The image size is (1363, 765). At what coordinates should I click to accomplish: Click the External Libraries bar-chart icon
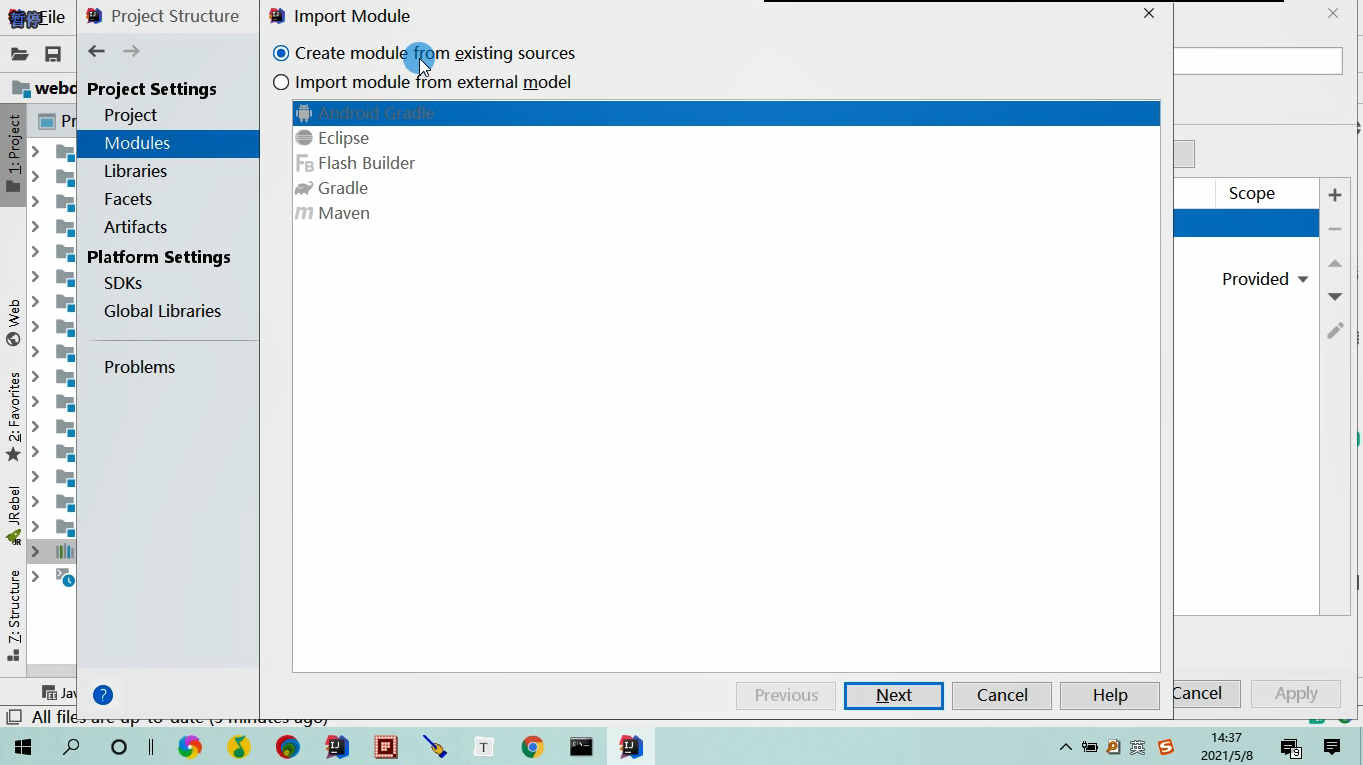[x=65, y=551]
